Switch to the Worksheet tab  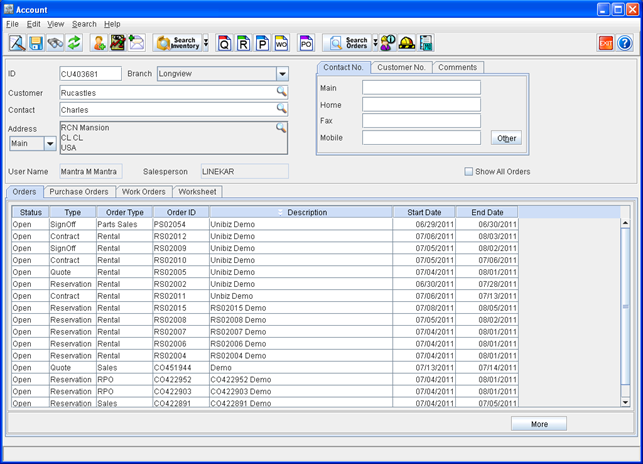197,192
